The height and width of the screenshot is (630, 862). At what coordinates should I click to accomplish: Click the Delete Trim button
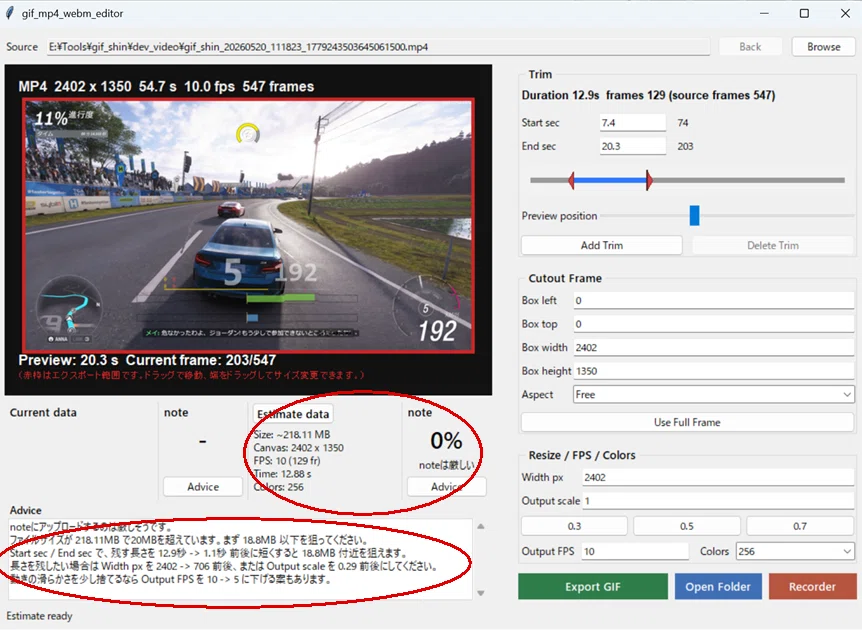coord(772,245)
